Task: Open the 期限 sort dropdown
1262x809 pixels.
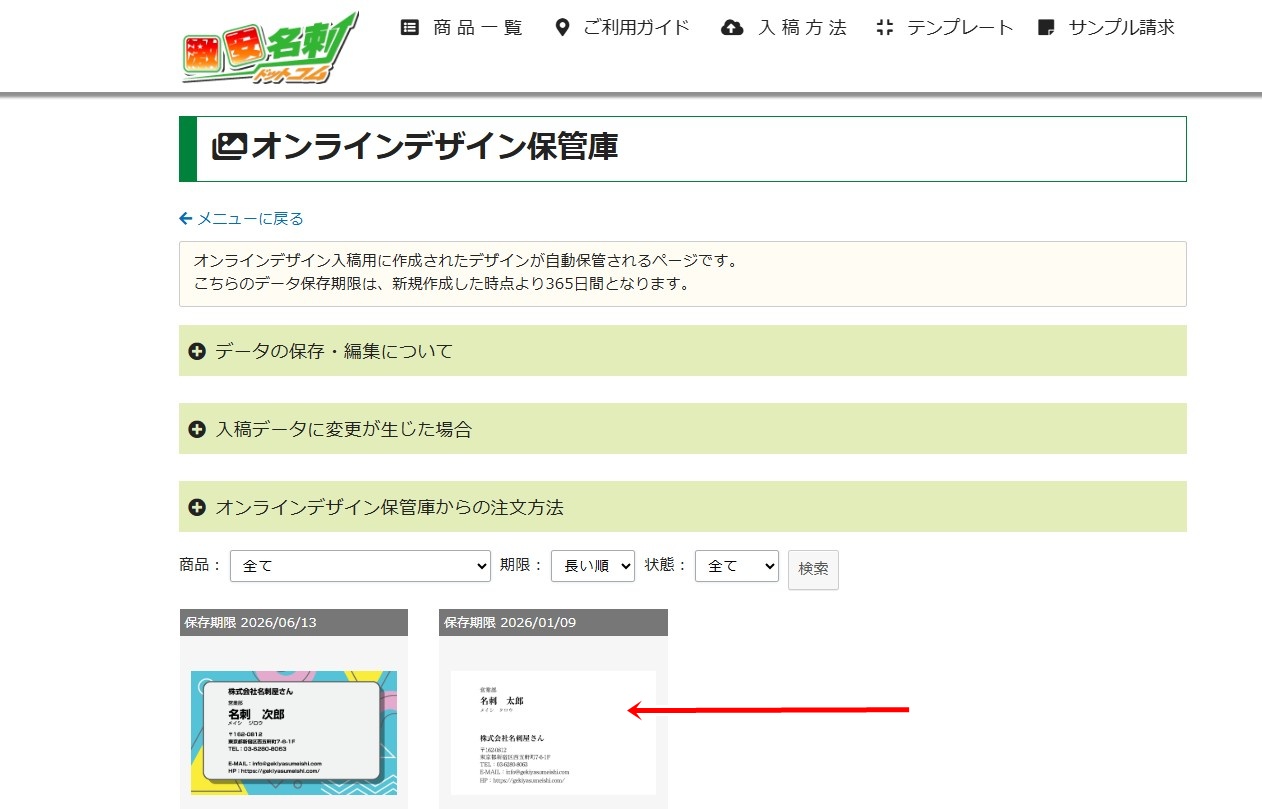Action: [x=593, y=566]
